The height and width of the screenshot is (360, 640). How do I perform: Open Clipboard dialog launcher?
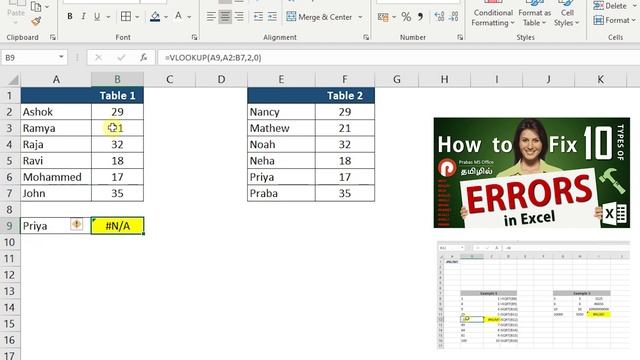pos(53,37)
